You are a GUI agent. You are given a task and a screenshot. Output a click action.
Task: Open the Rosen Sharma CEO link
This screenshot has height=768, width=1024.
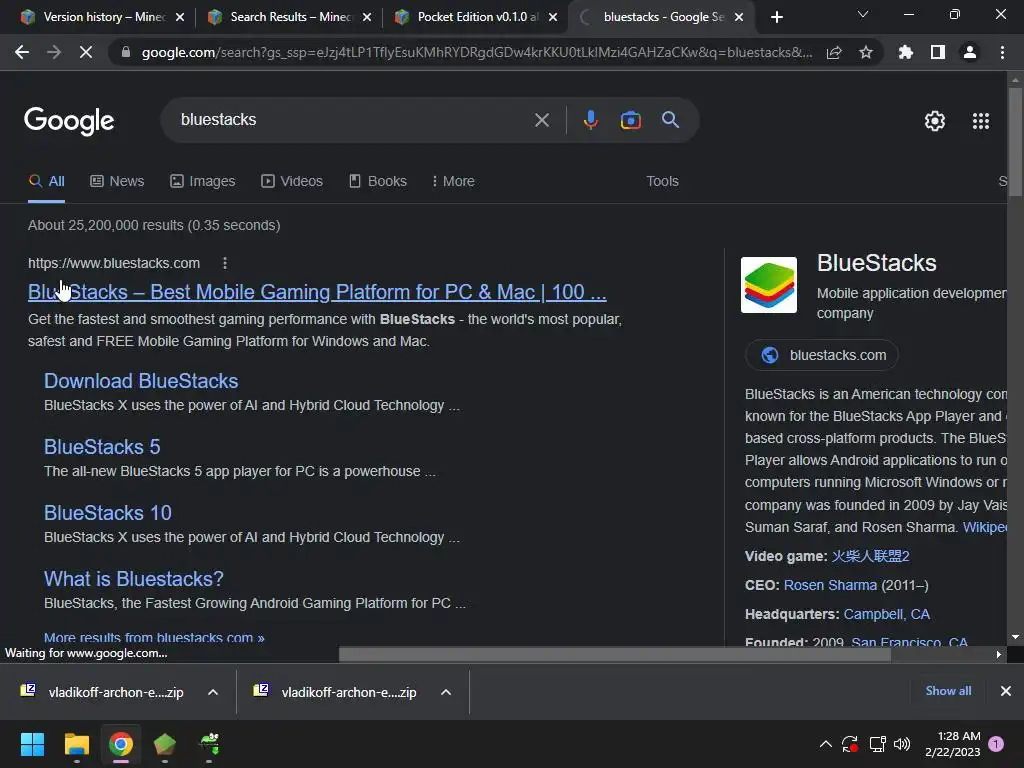[830, 585]
